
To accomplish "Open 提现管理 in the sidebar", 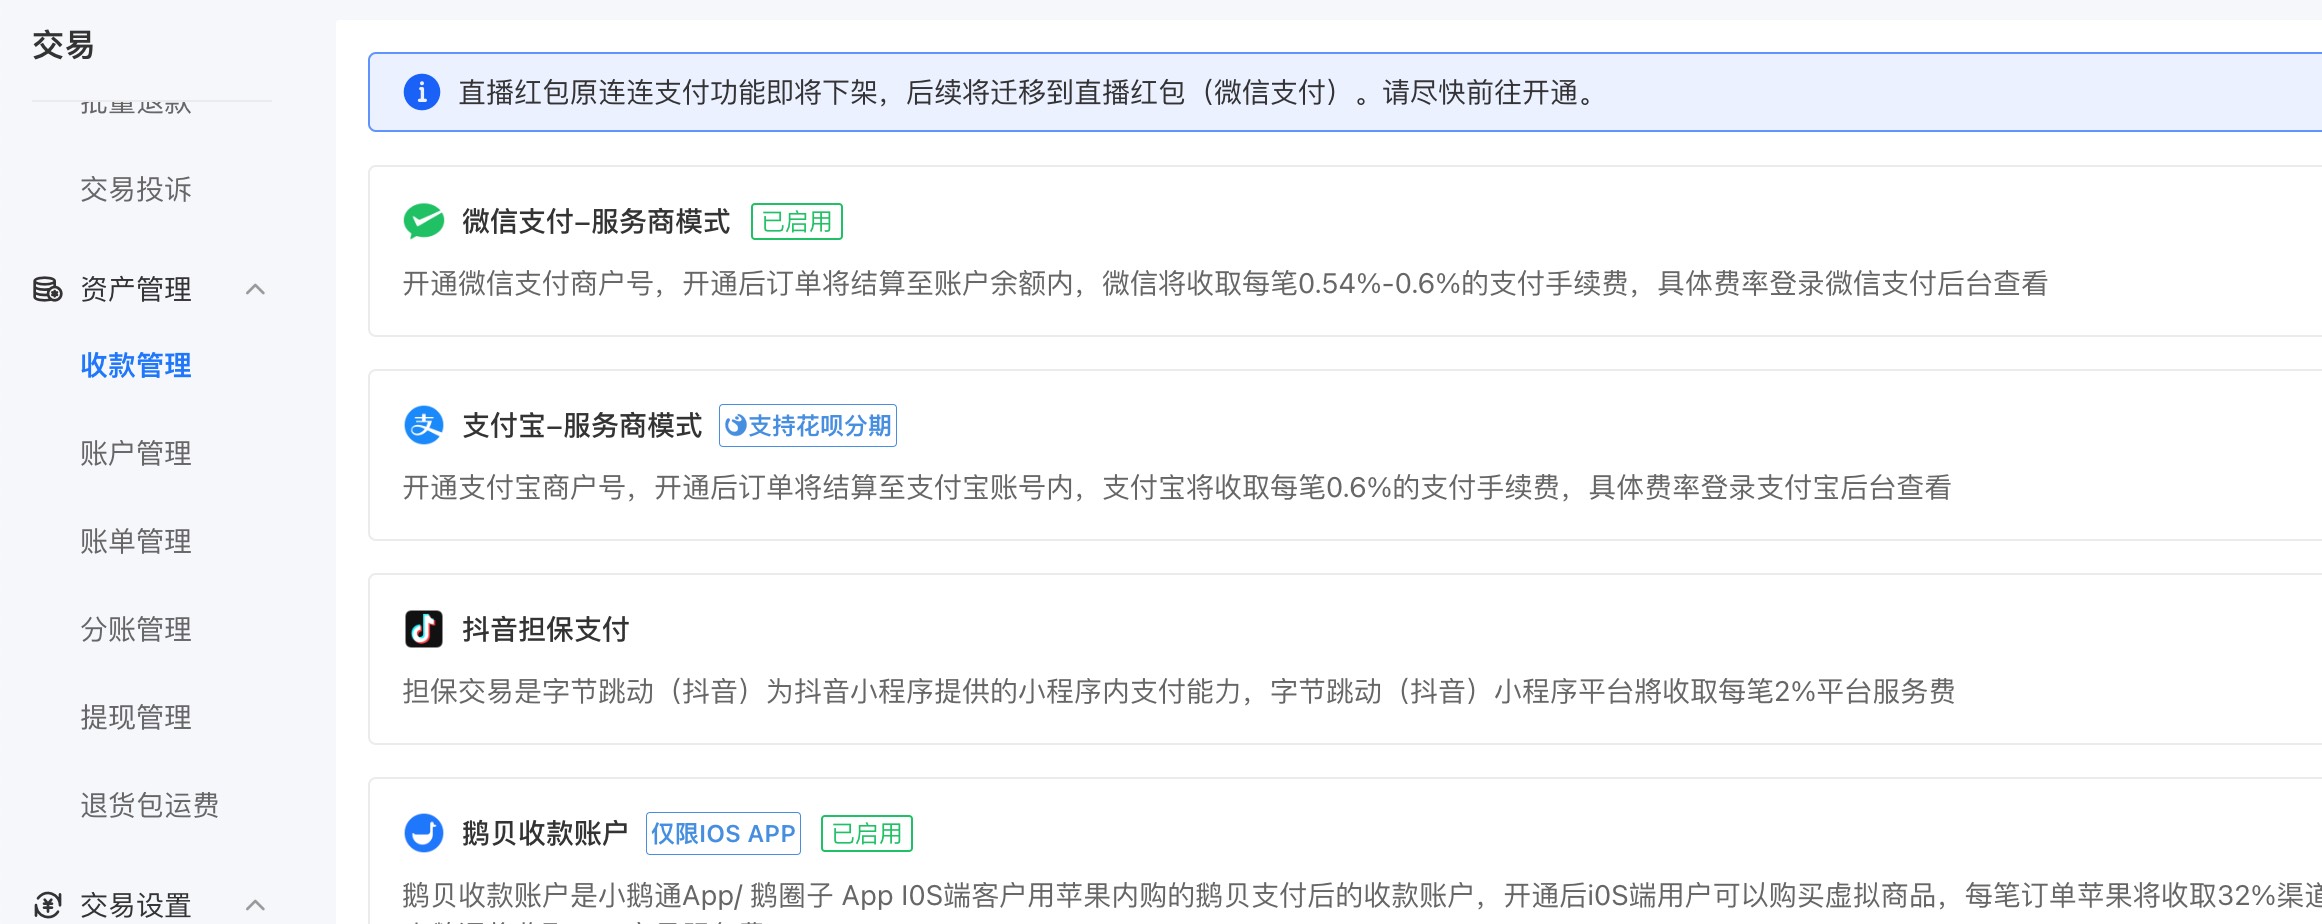I will [136, 717].
